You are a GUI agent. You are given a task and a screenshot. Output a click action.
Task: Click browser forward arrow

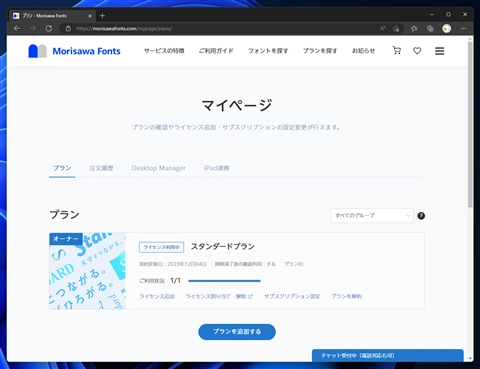click(33, 29)
